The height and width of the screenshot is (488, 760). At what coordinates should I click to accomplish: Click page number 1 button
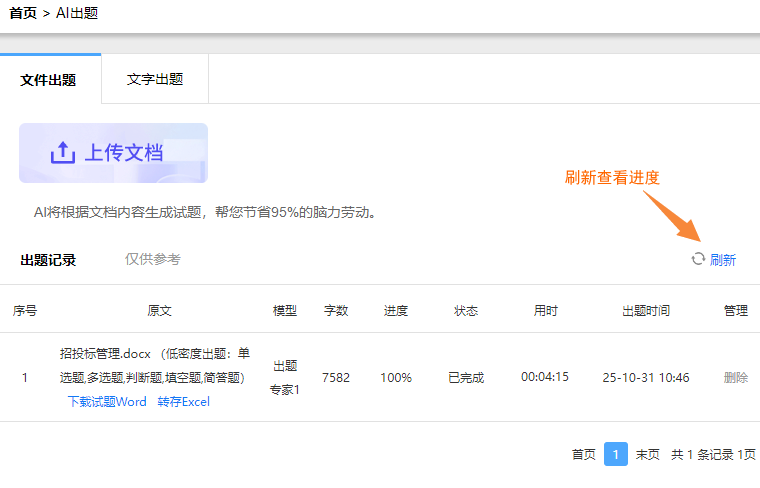616,454
